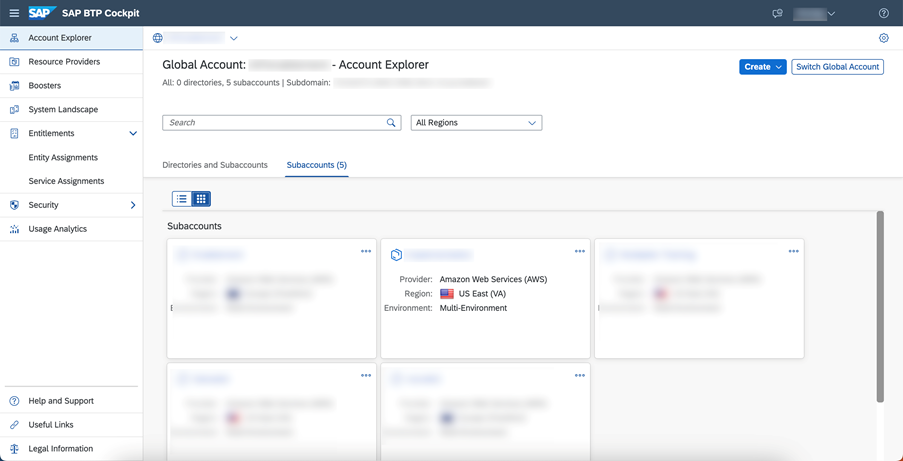Screen dimensions: 903x461
Task: Click the SAP logo
Action: click(43, 13)
